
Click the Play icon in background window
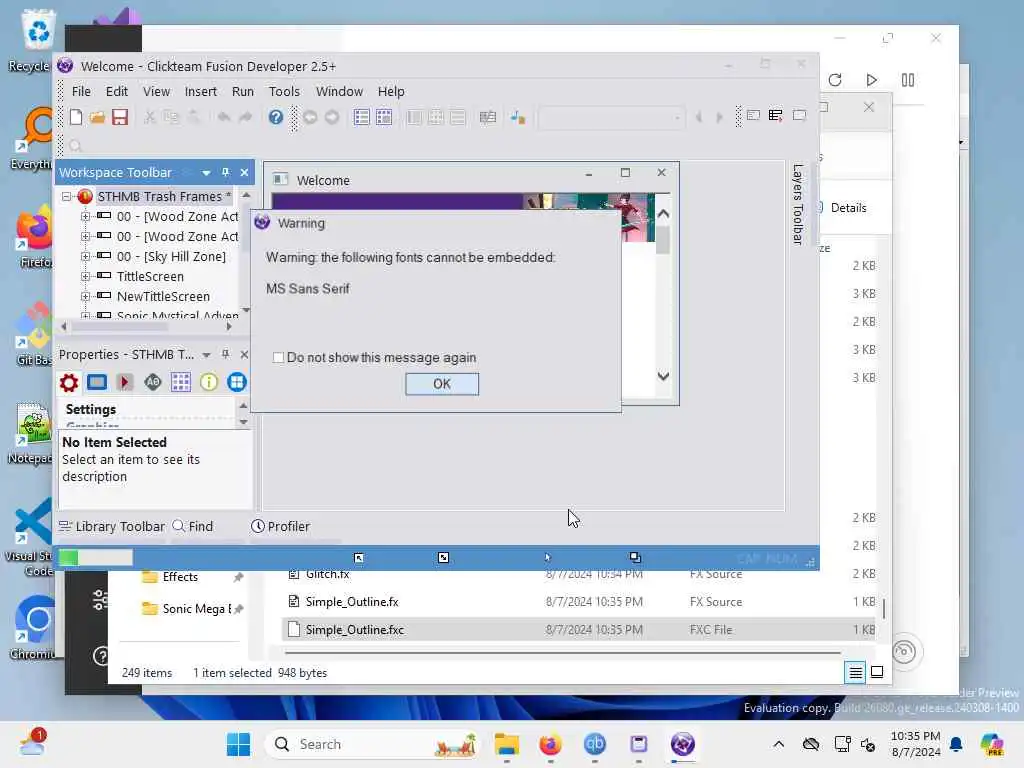click(871, 80)
